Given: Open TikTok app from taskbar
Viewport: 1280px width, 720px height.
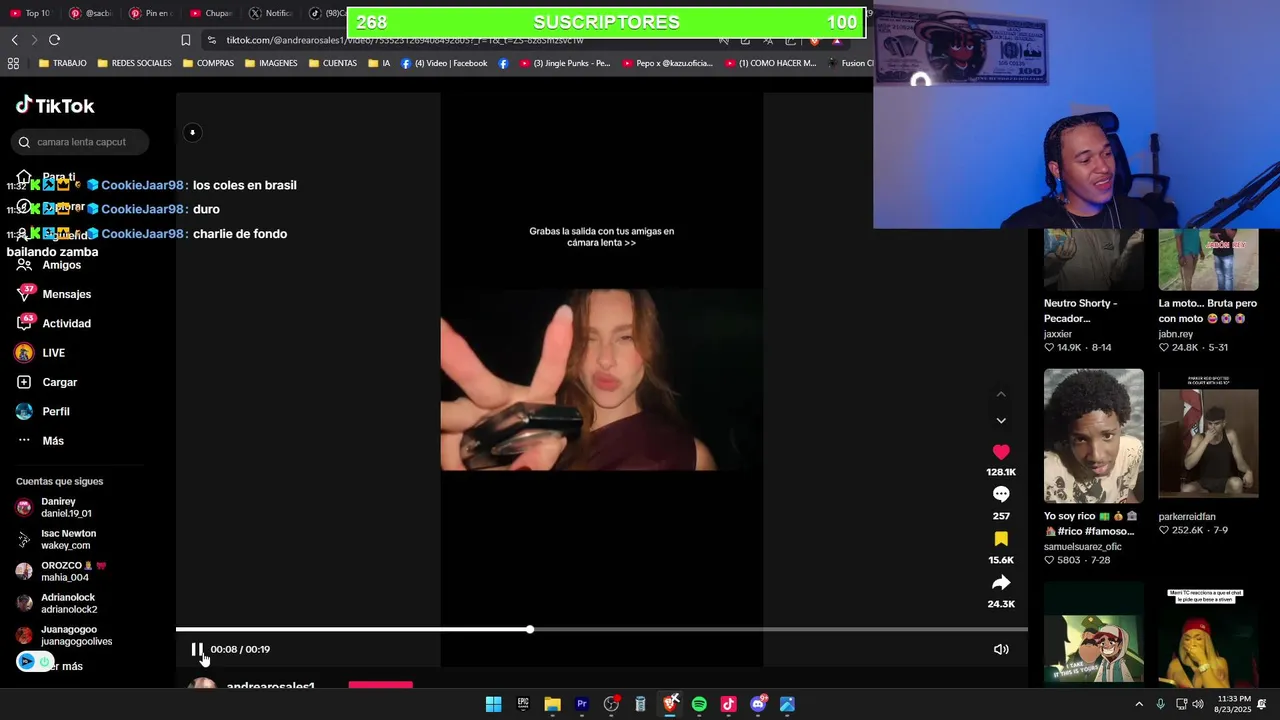Looking at the screenshot, I should point(728,704).
